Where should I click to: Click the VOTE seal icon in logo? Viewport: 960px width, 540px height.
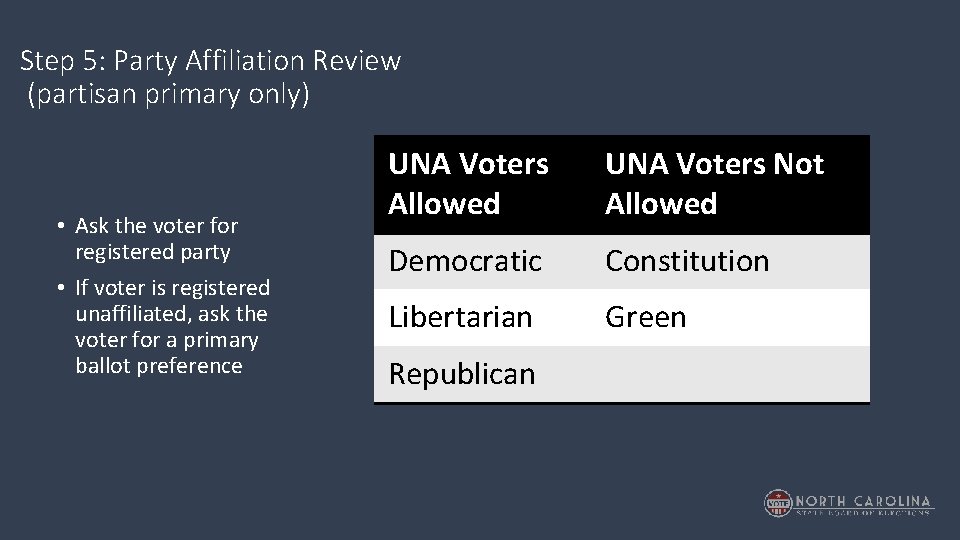point(779,503)
